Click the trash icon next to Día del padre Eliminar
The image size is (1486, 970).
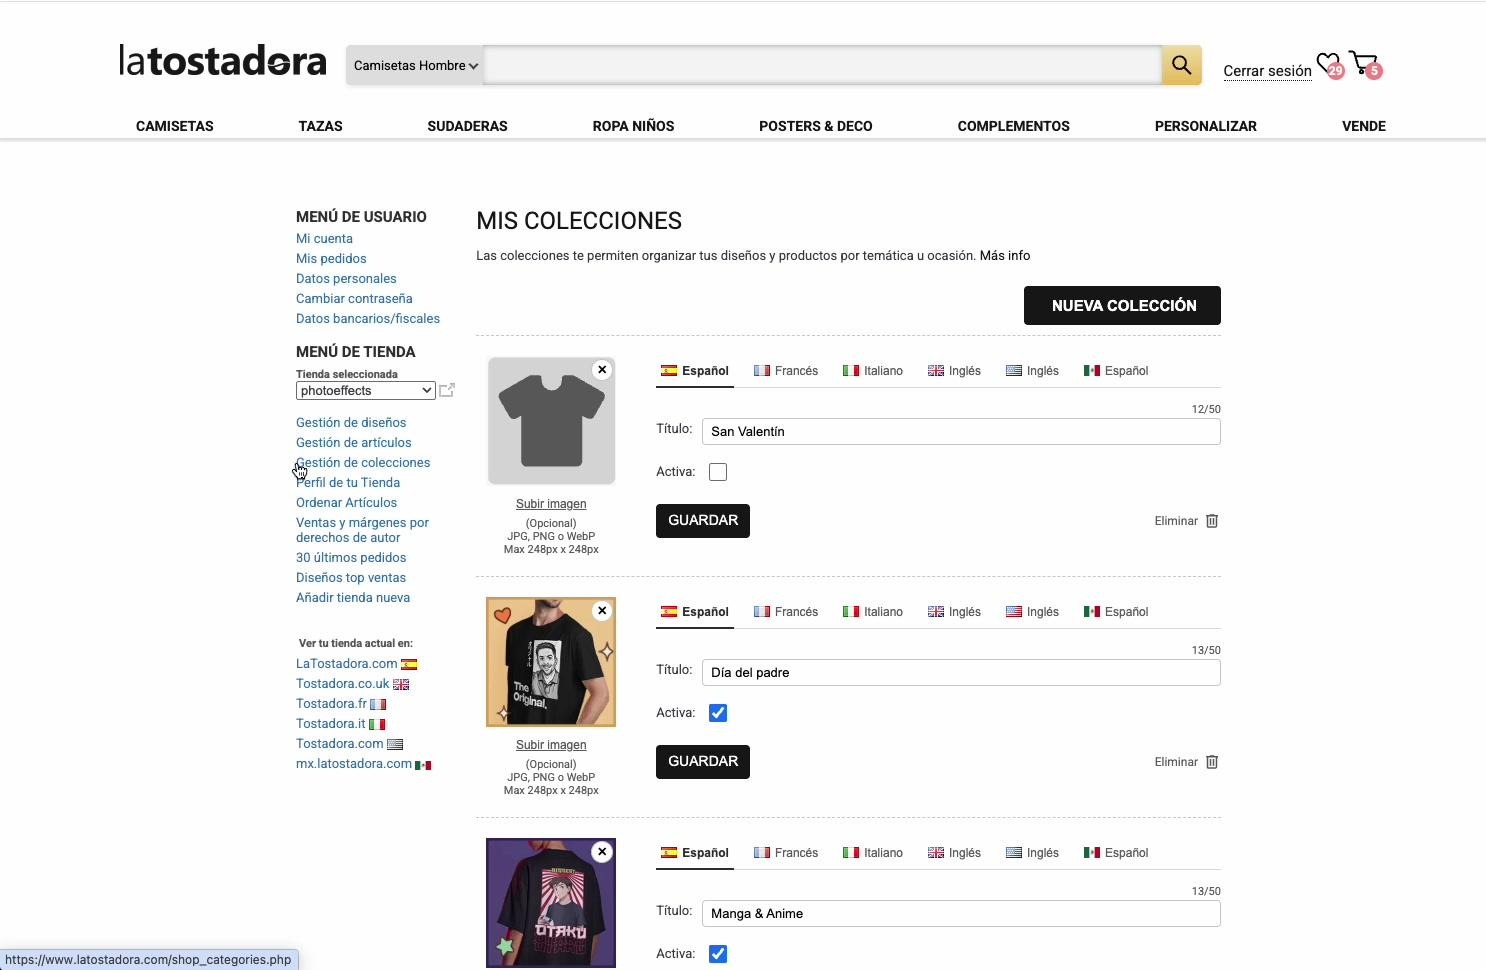[1211, 762]
